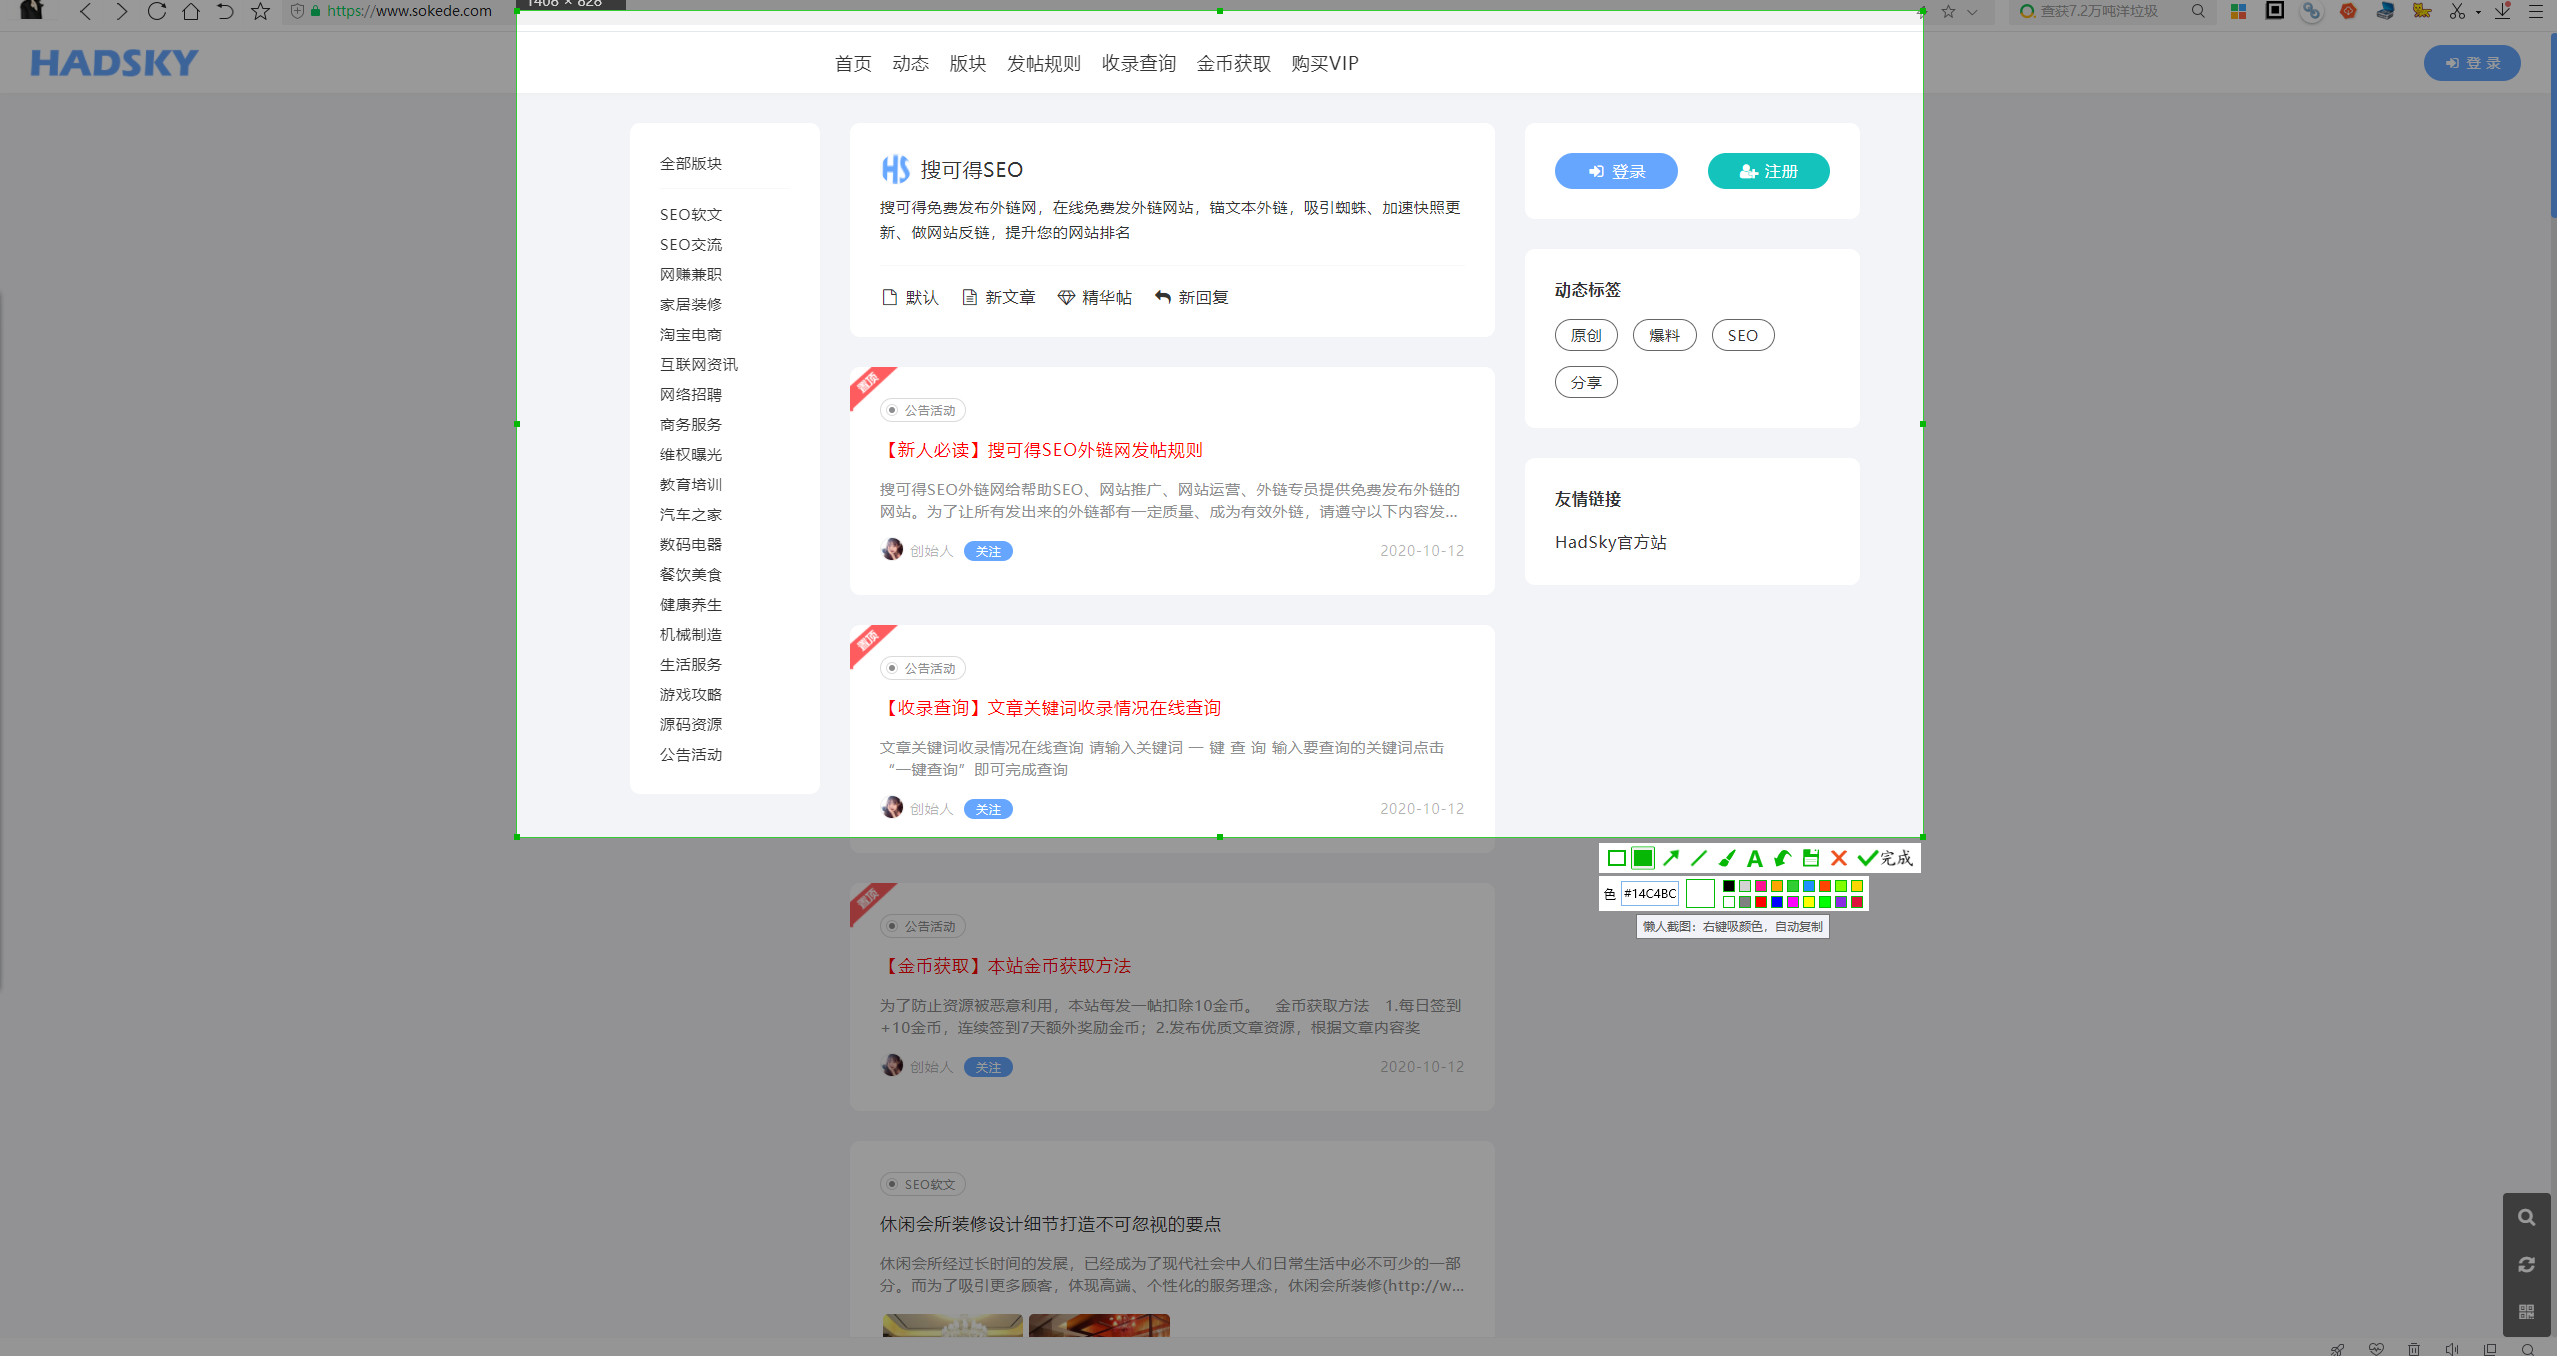This screenshot has width=2557, height=1356.
Task: Open the red cloud download extension icon
Action: coord(2348,11)
